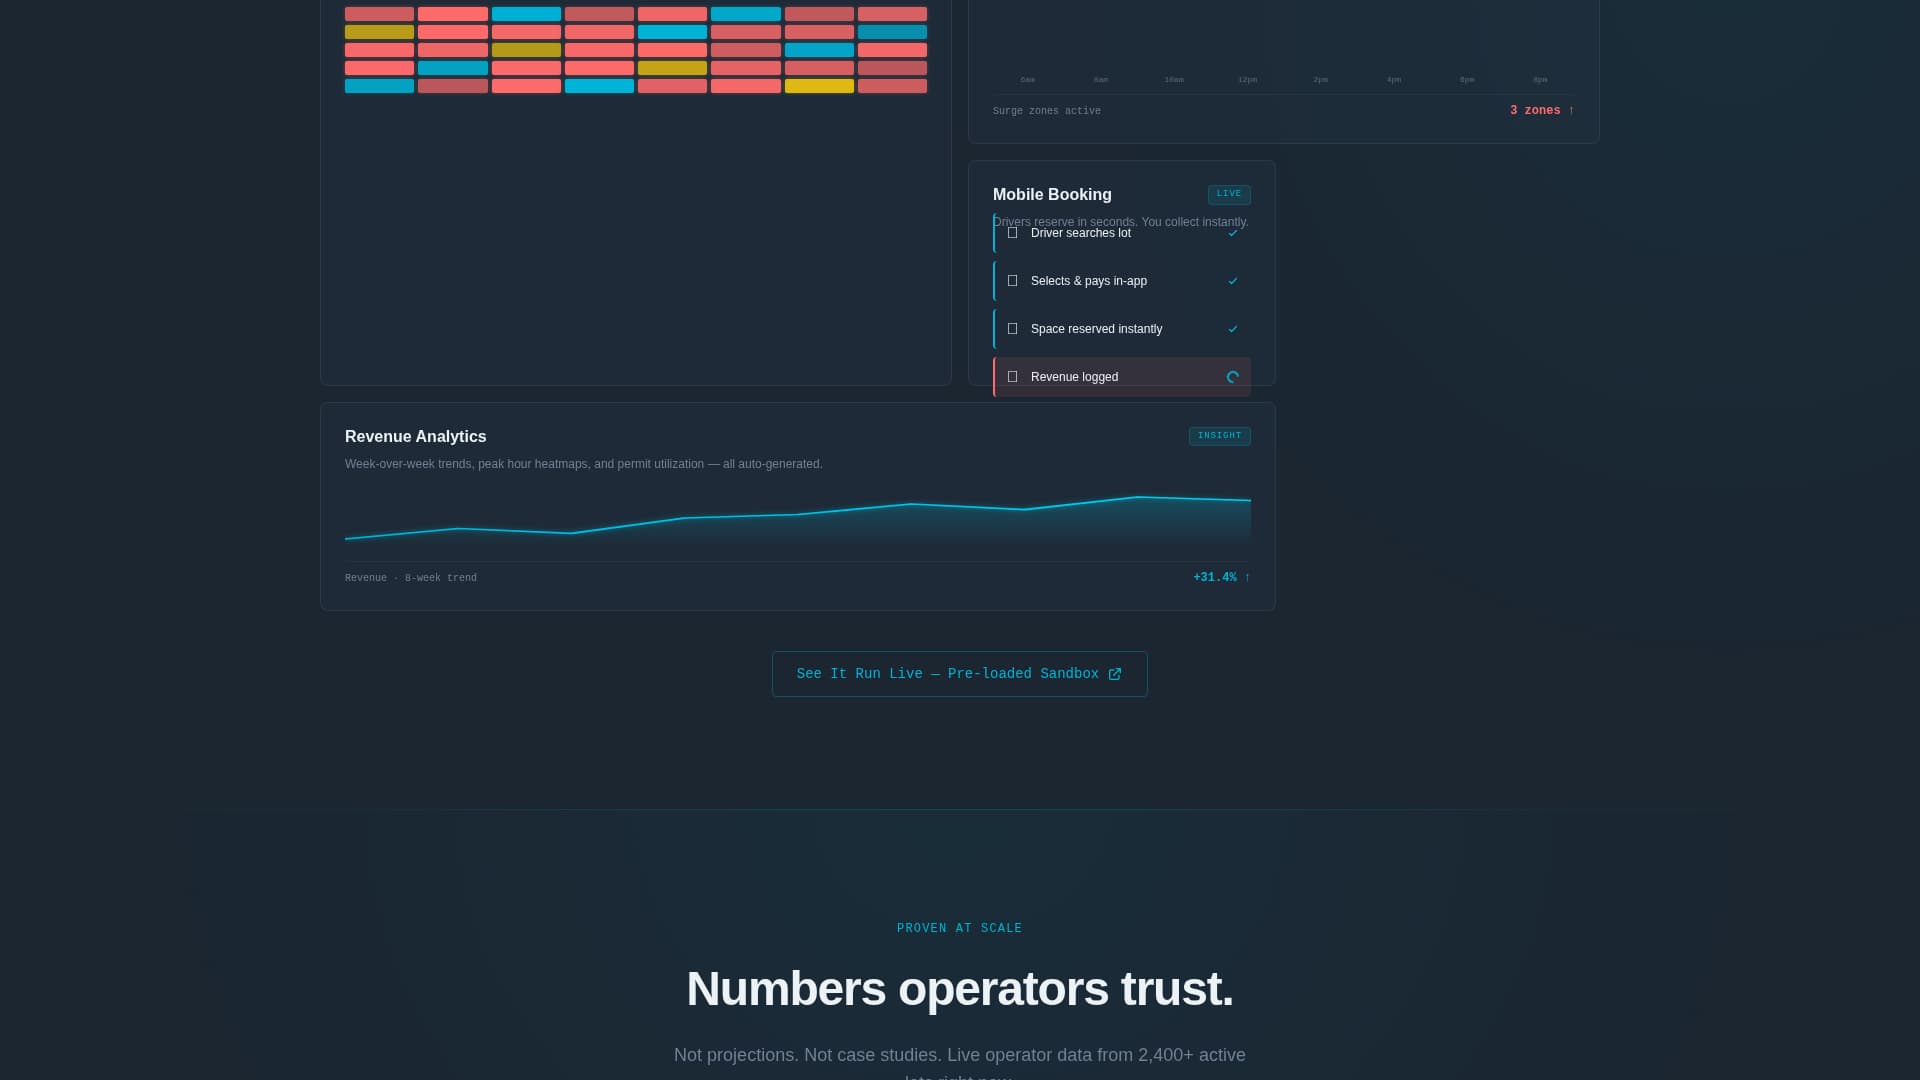Select the 'Revenue logged' step text
1920x1080 pixels.
click(x=1074, y=377)
